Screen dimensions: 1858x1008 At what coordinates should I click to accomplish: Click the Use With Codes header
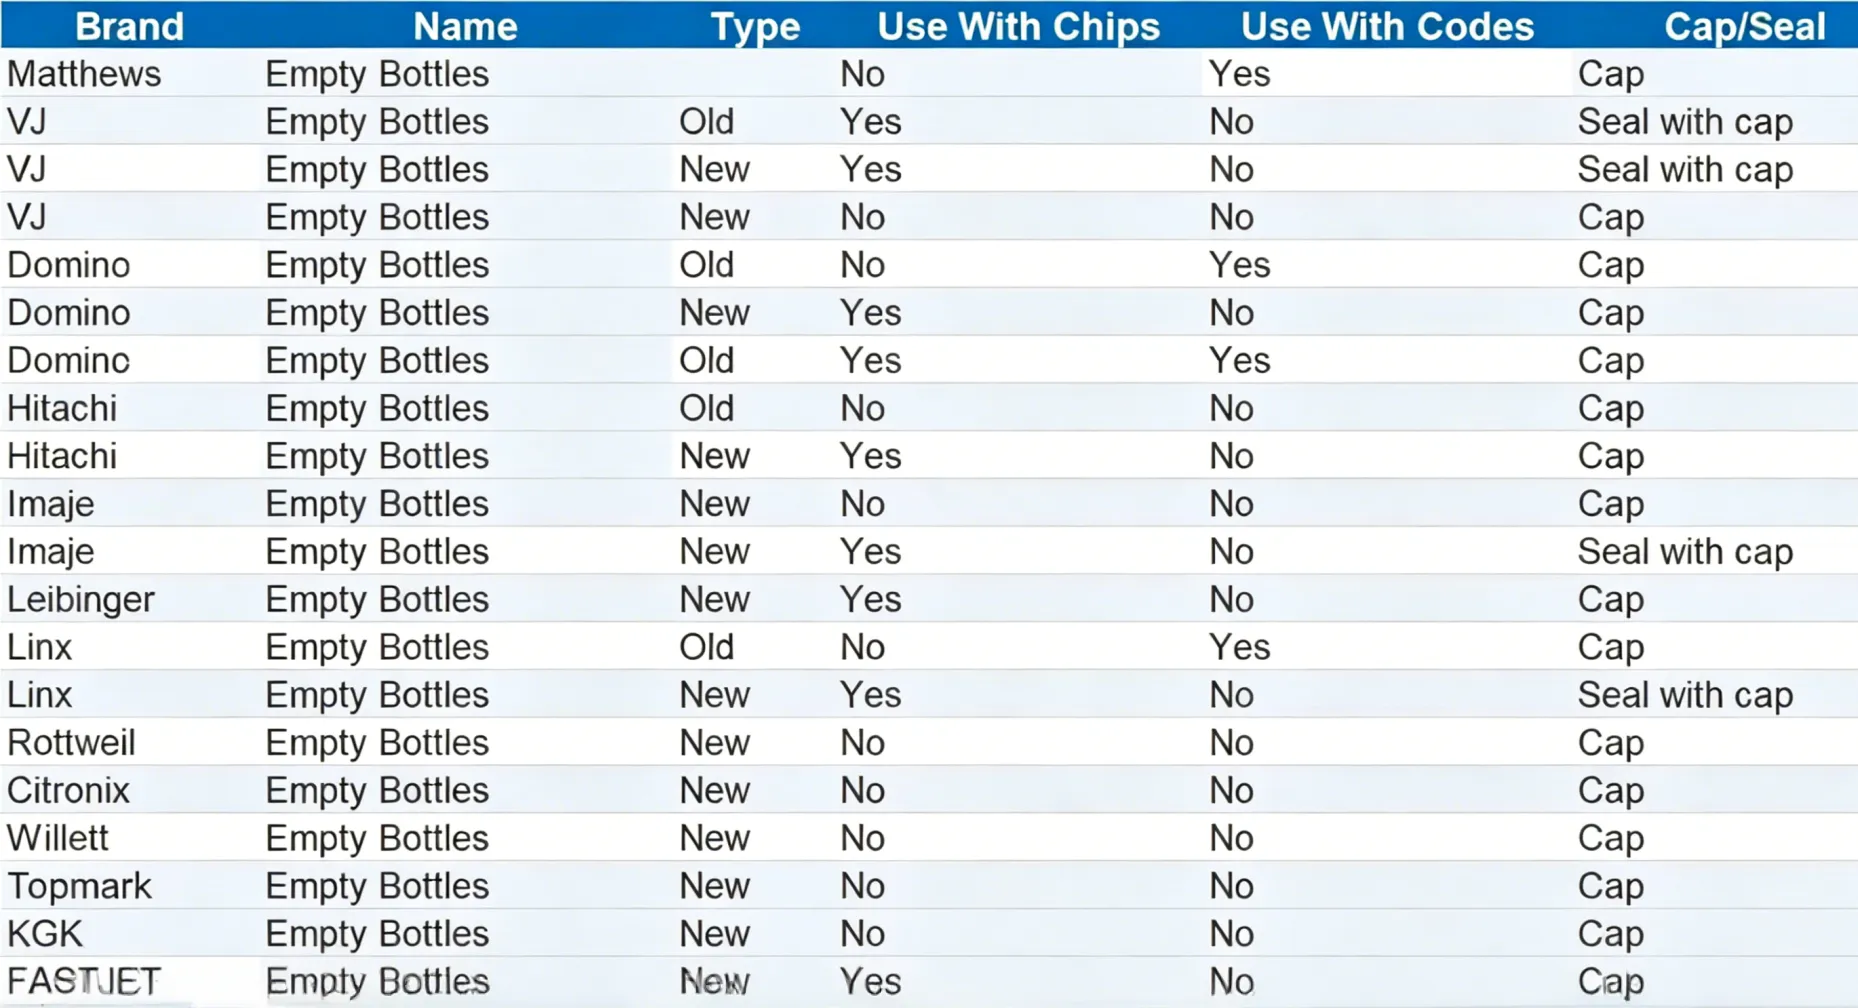(1387, 26)
